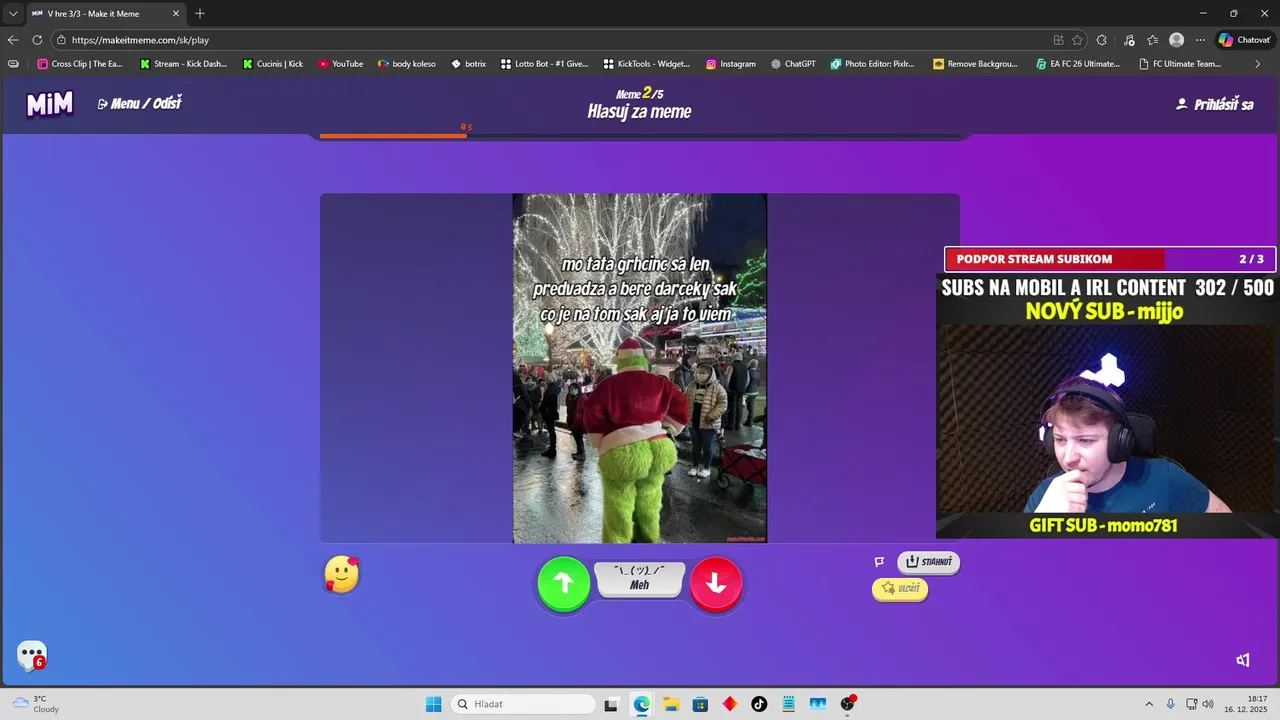
Task: Open Microsoft Edge from taskbar
Action: point(641,704)
